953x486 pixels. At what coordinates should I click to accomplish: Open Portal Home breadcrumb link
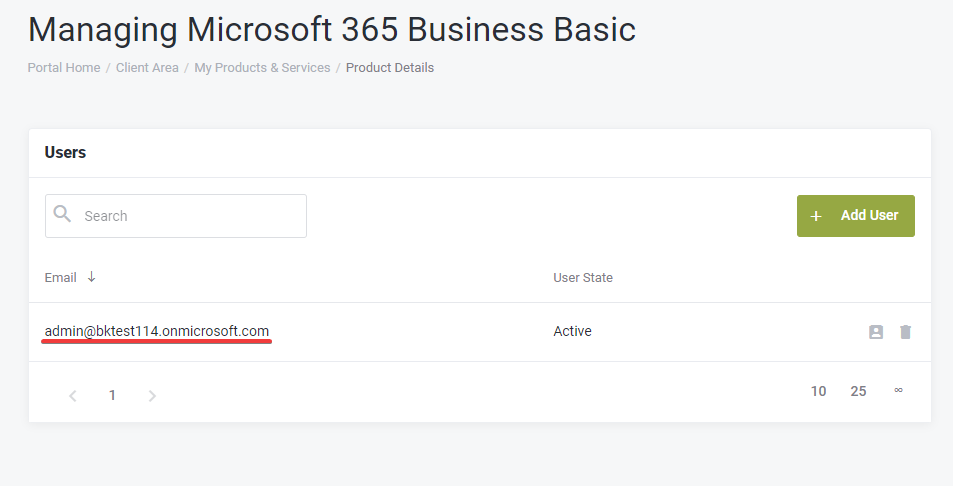click(x=64, y=67)
